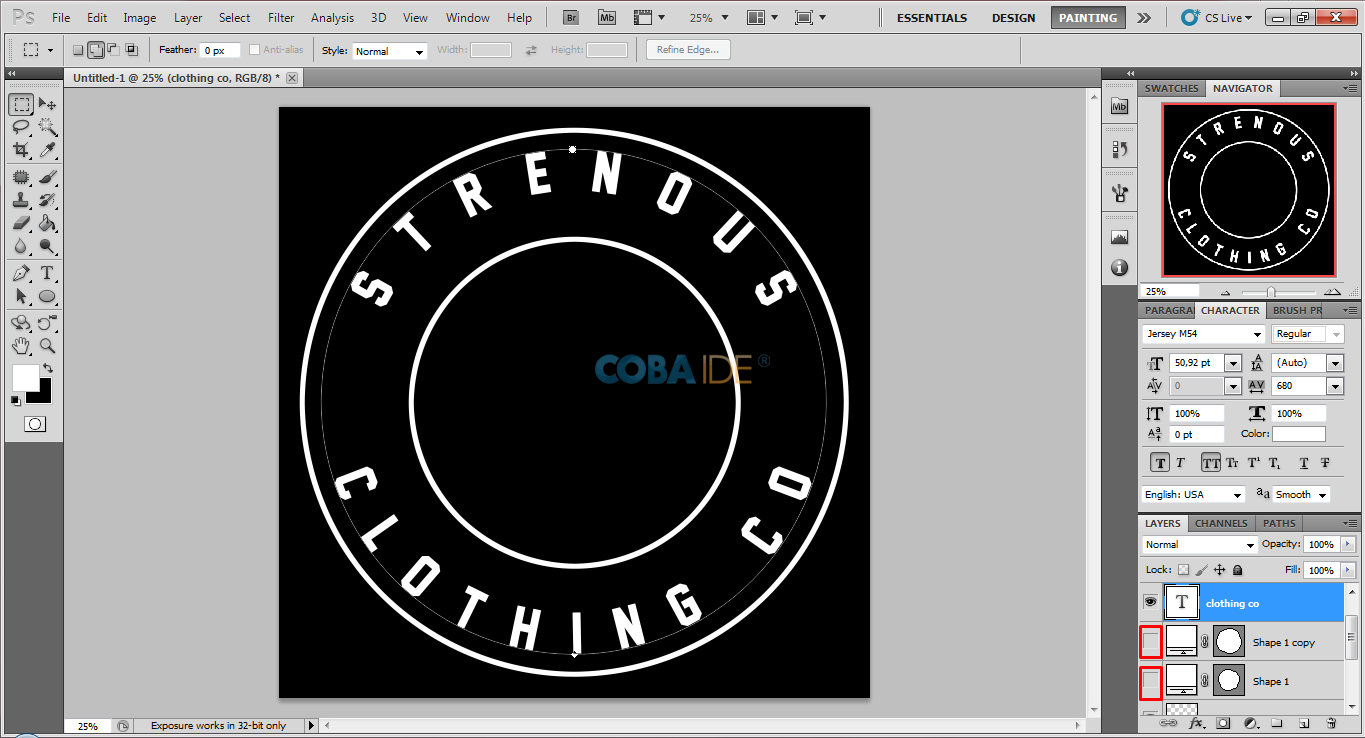Select the Hand tool
The height and width of the screenshot is (738, 1365).
[21, 346]
